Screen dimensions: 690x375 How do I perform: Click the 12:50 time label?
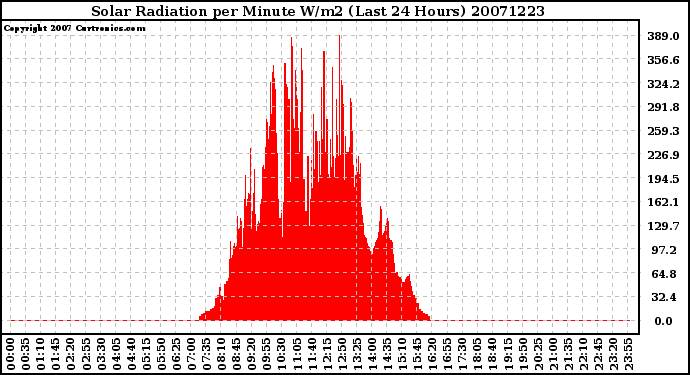pyautogui.click(x=342, y=354)
